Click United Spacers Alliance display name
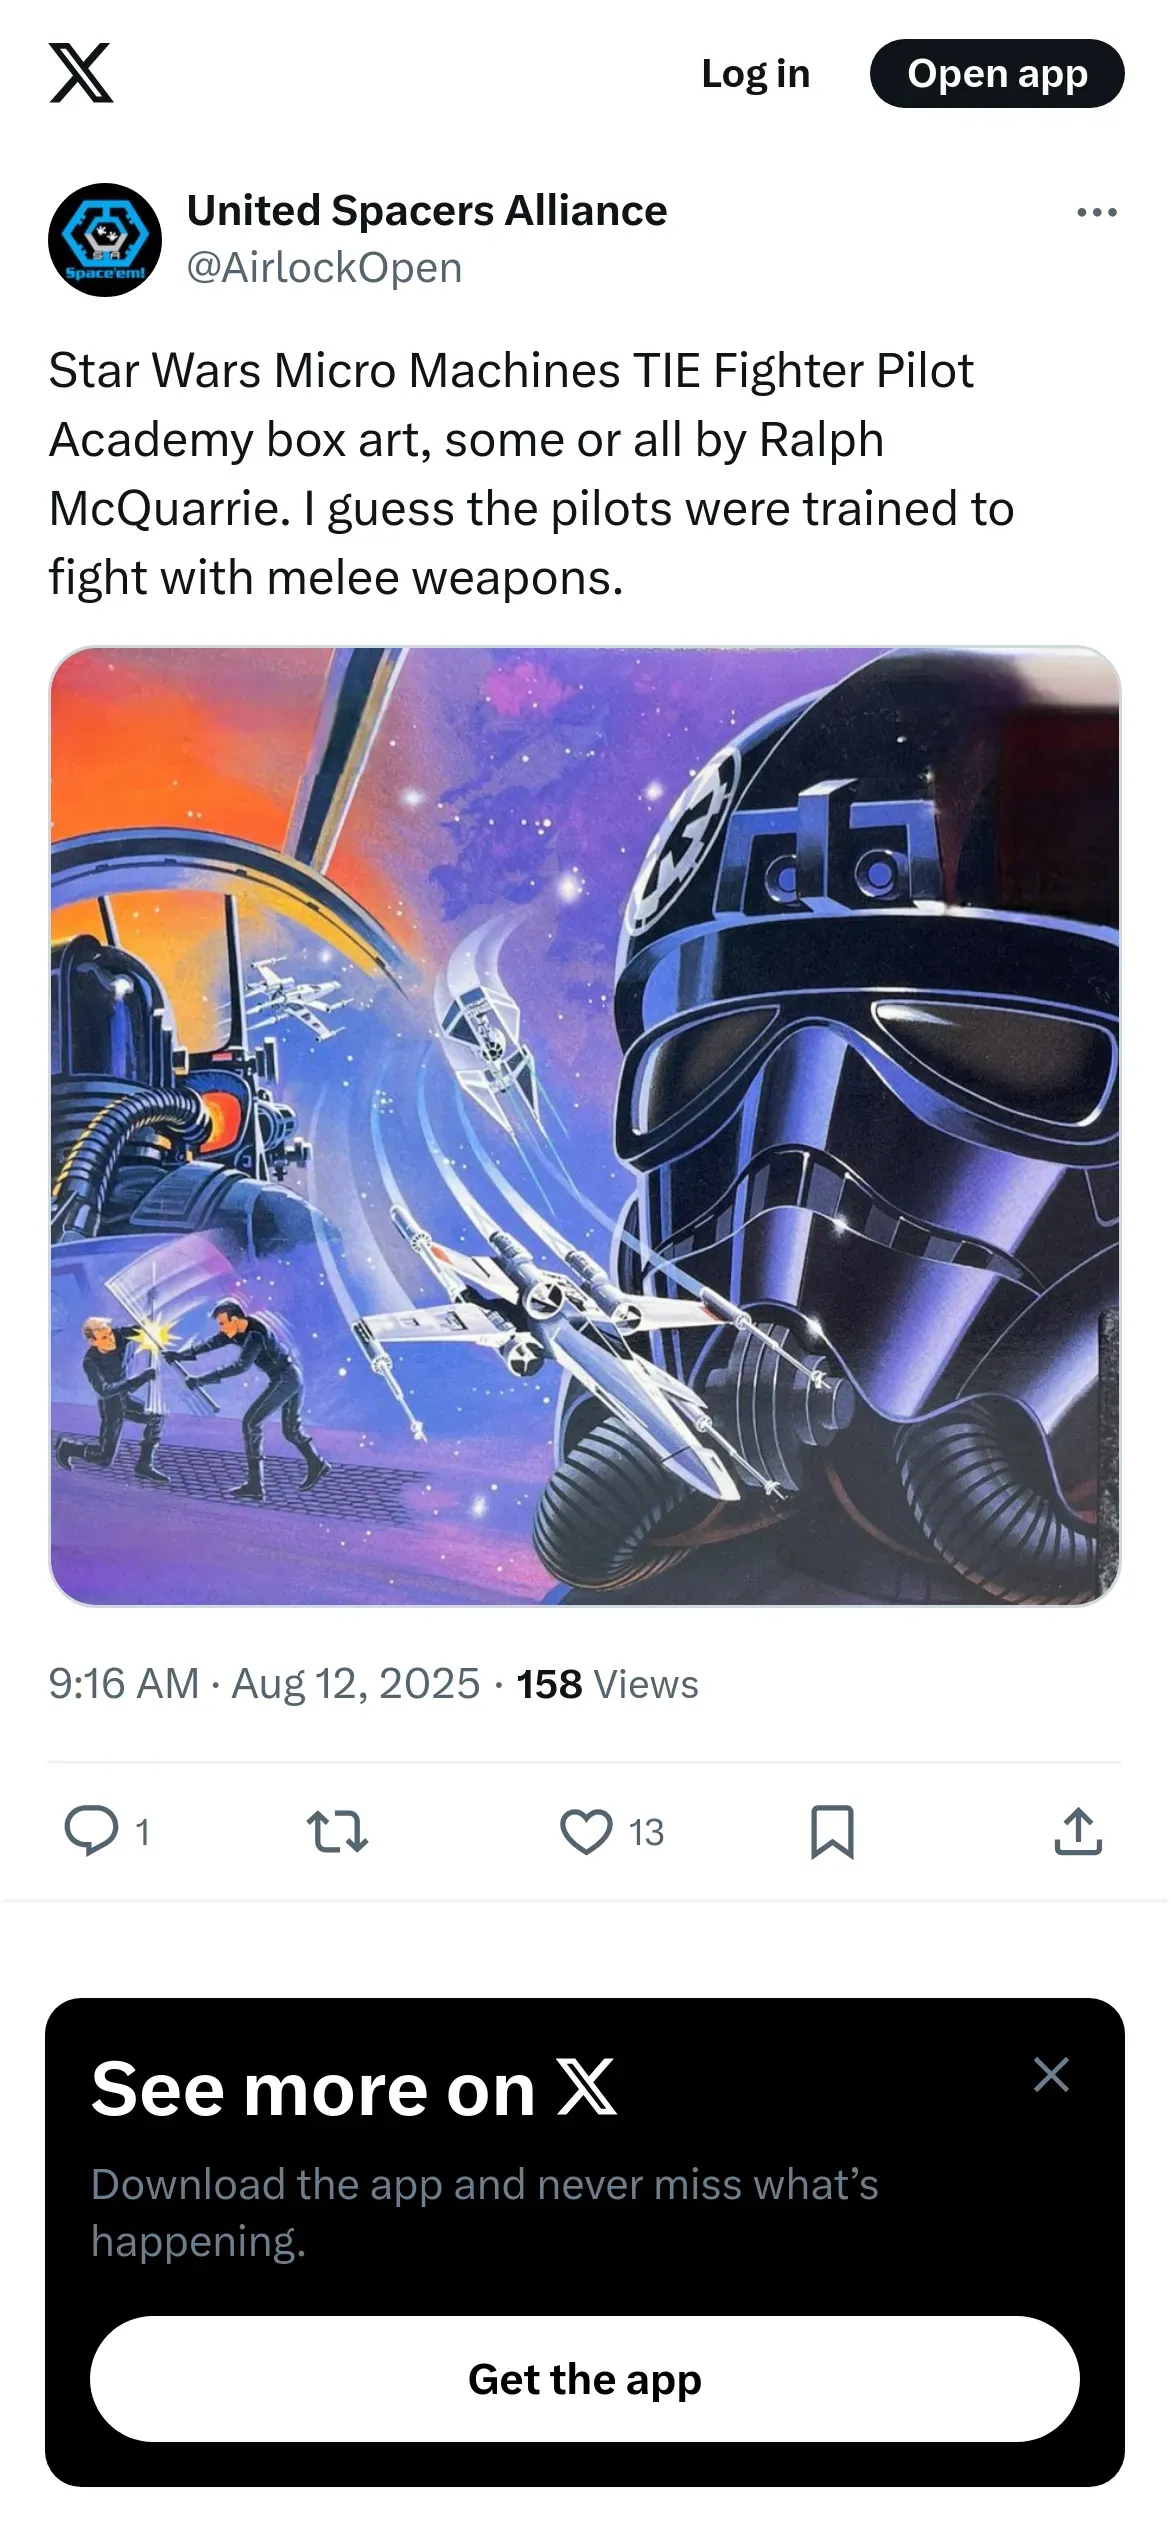 [427, 211]
